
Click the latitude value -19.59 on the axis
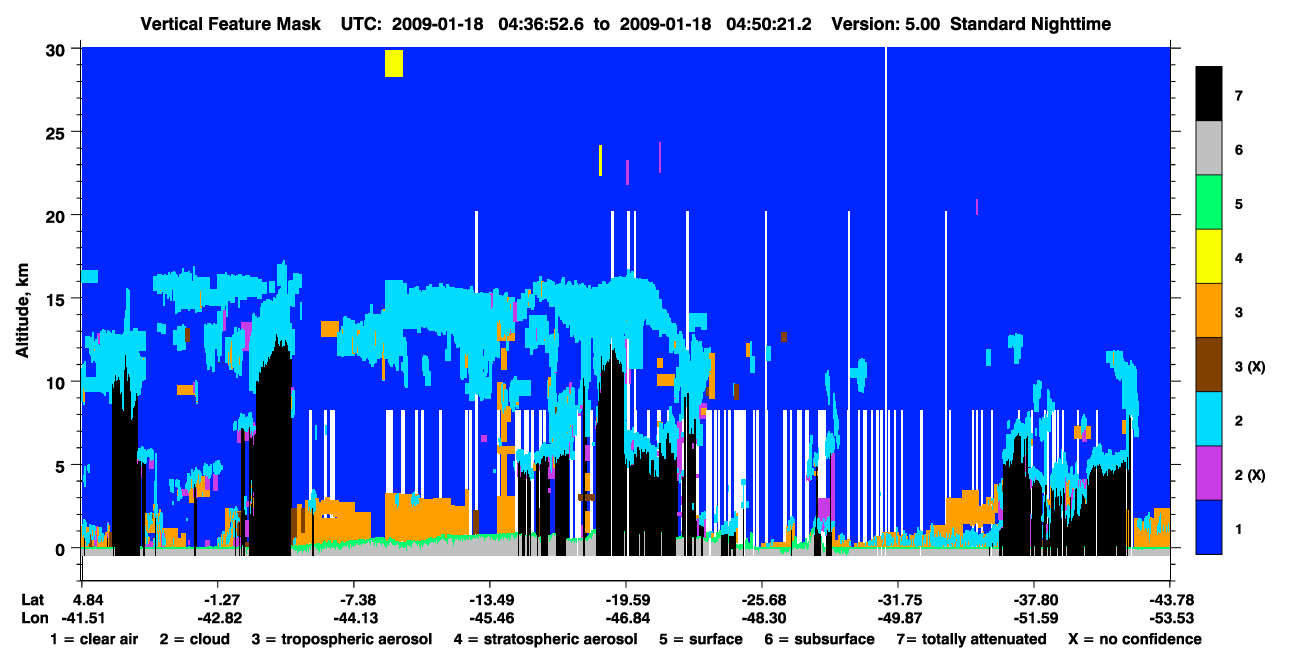pos(625,599)
